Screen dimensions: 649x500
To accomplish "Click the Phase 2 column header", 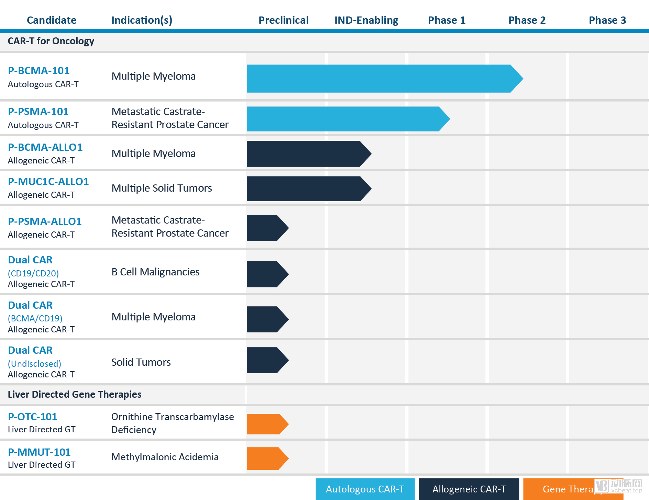I will pos(527,20).
